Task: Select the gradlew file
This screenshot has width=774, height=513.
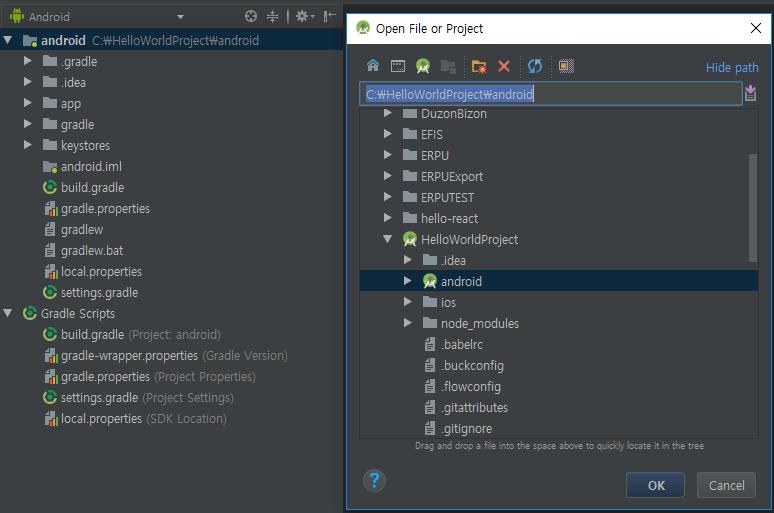Action: tap(73, 230)
